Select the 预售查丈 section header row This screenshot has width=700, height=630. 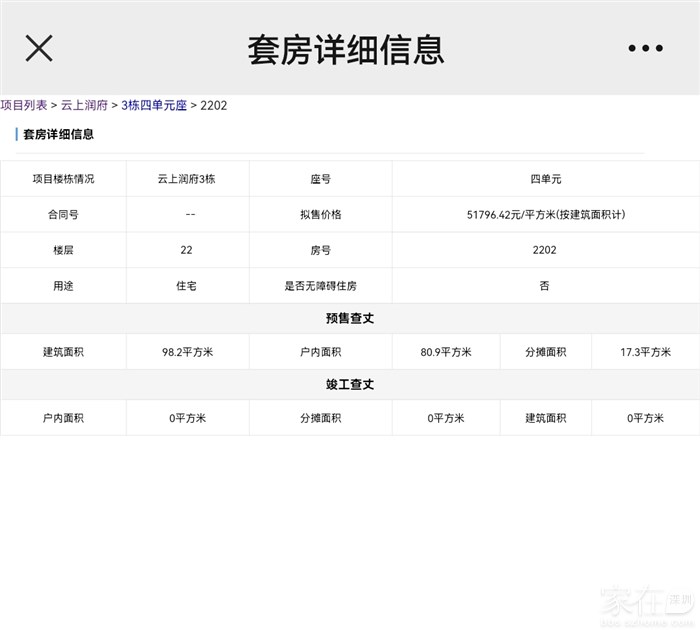coord(350,319)
